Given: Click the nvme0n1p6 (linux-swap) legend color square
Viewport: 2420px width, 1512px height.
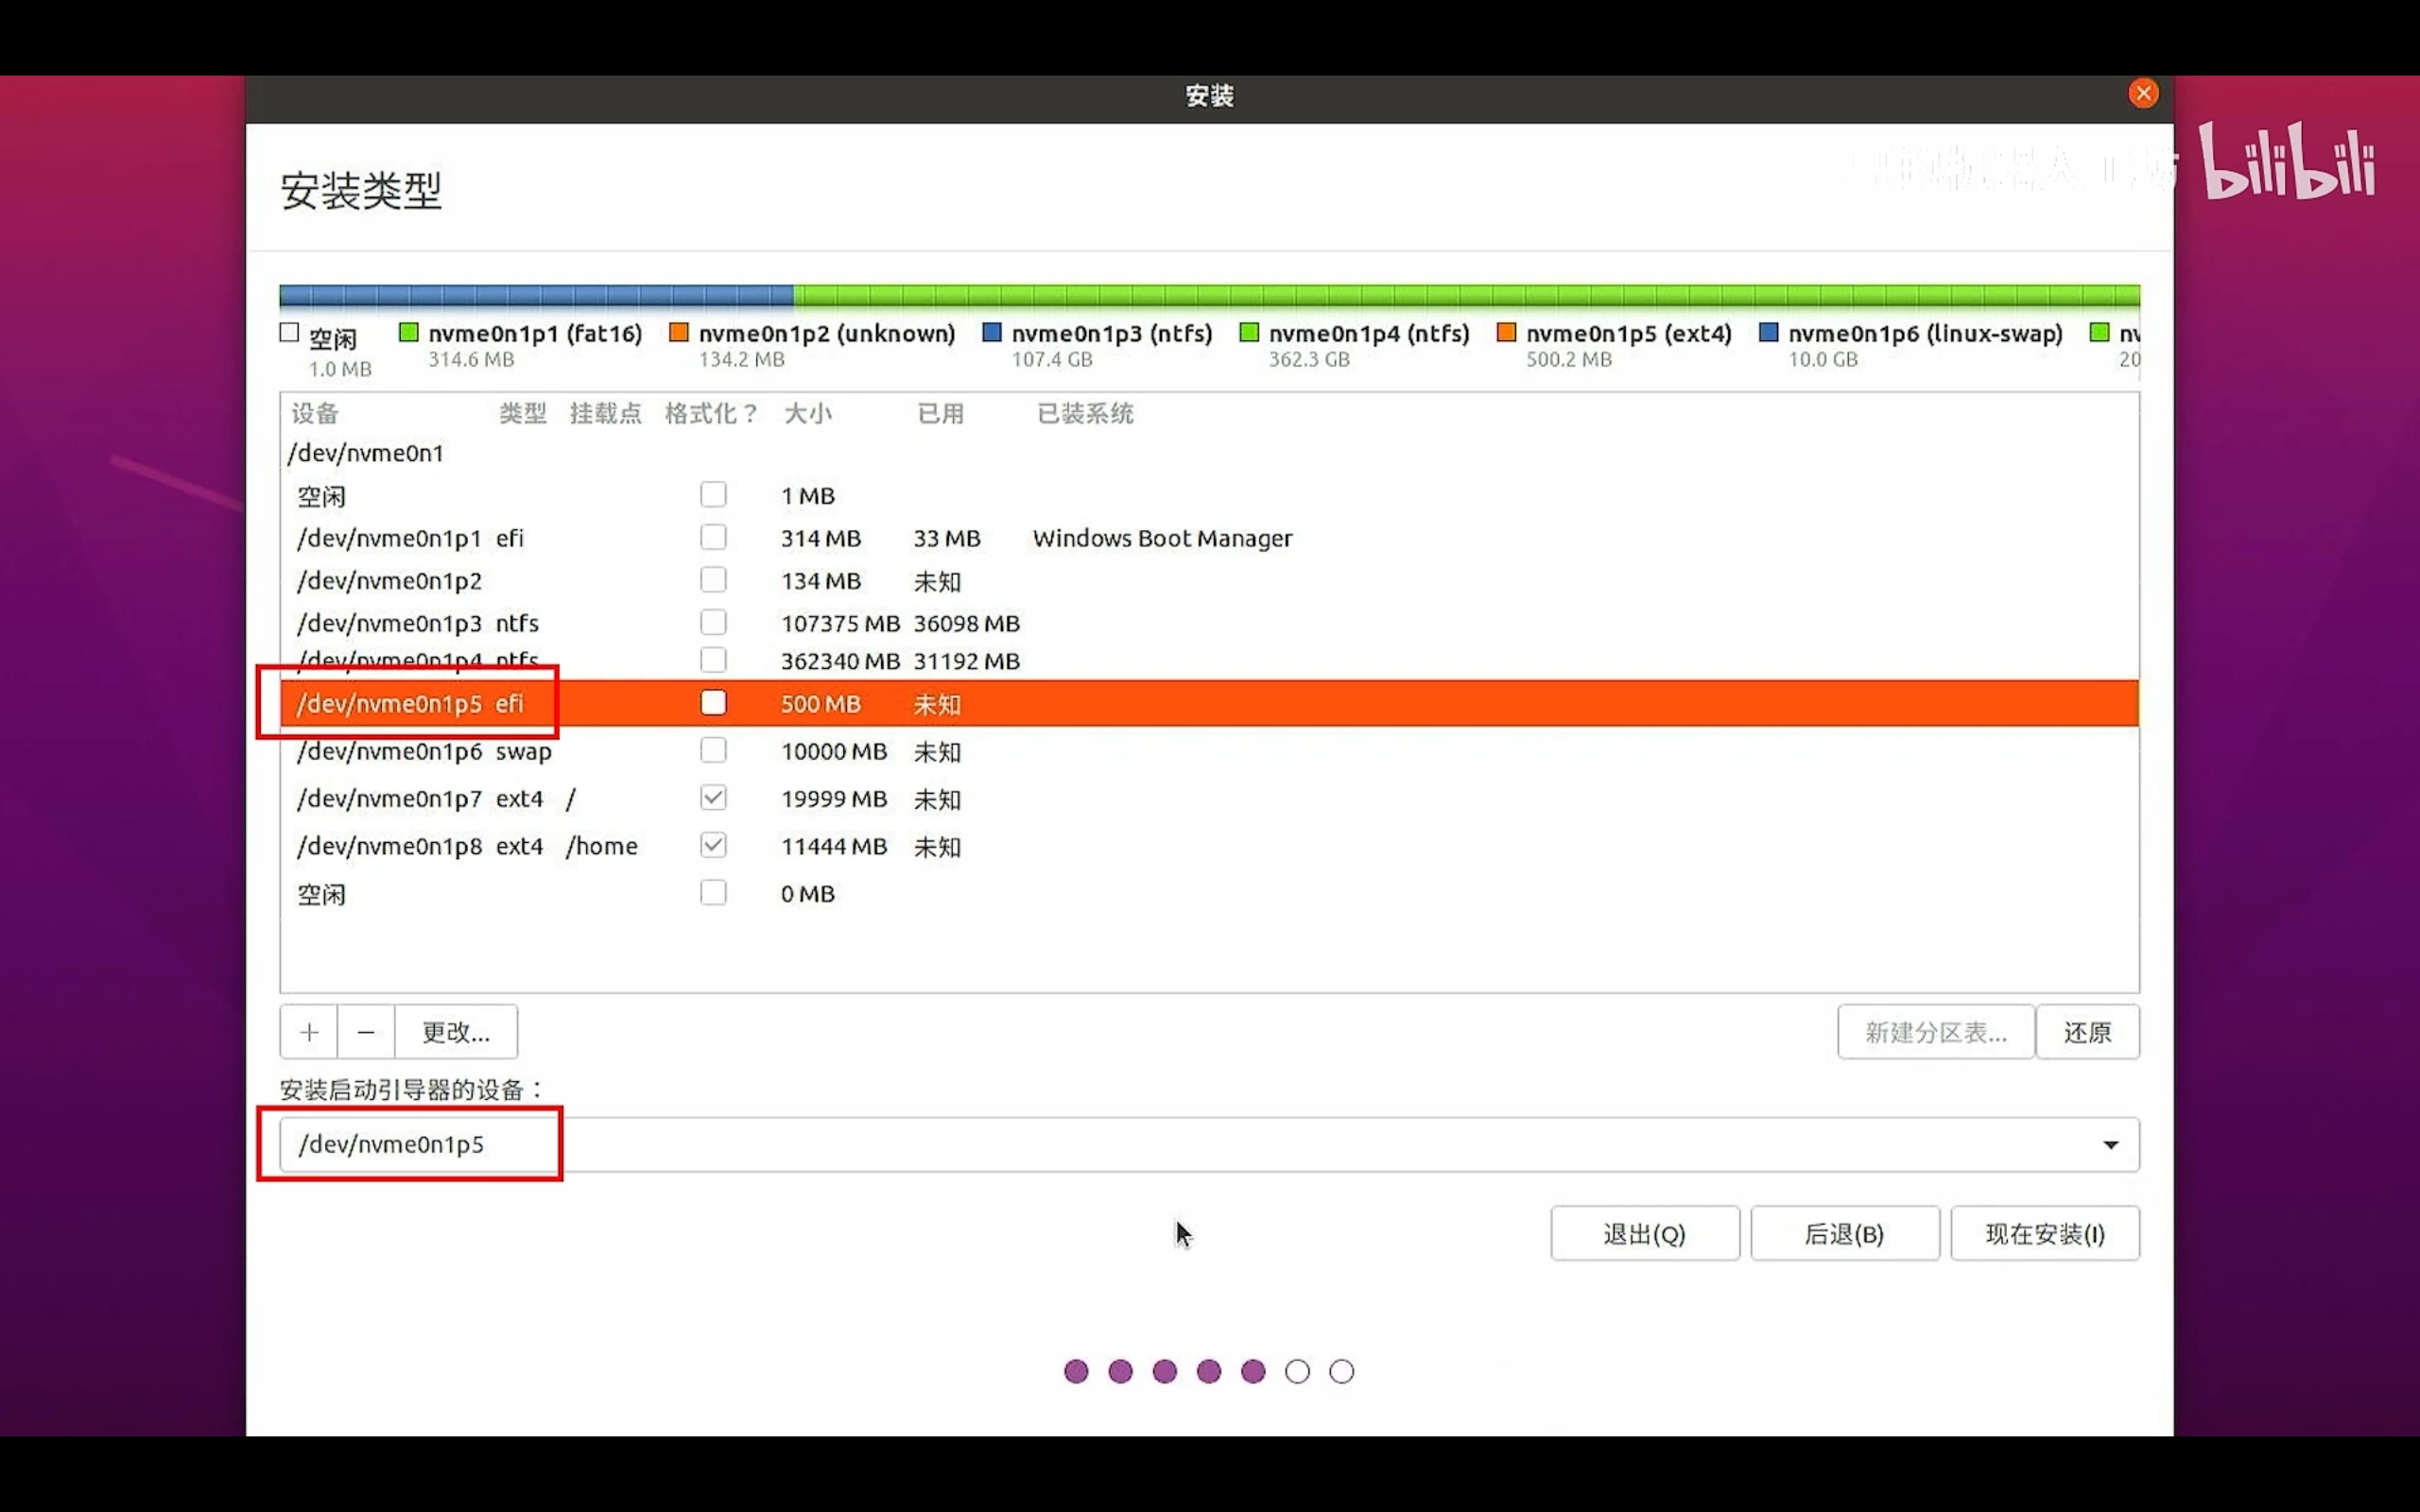Looking at the screenshot, I should coord(1768,333).
